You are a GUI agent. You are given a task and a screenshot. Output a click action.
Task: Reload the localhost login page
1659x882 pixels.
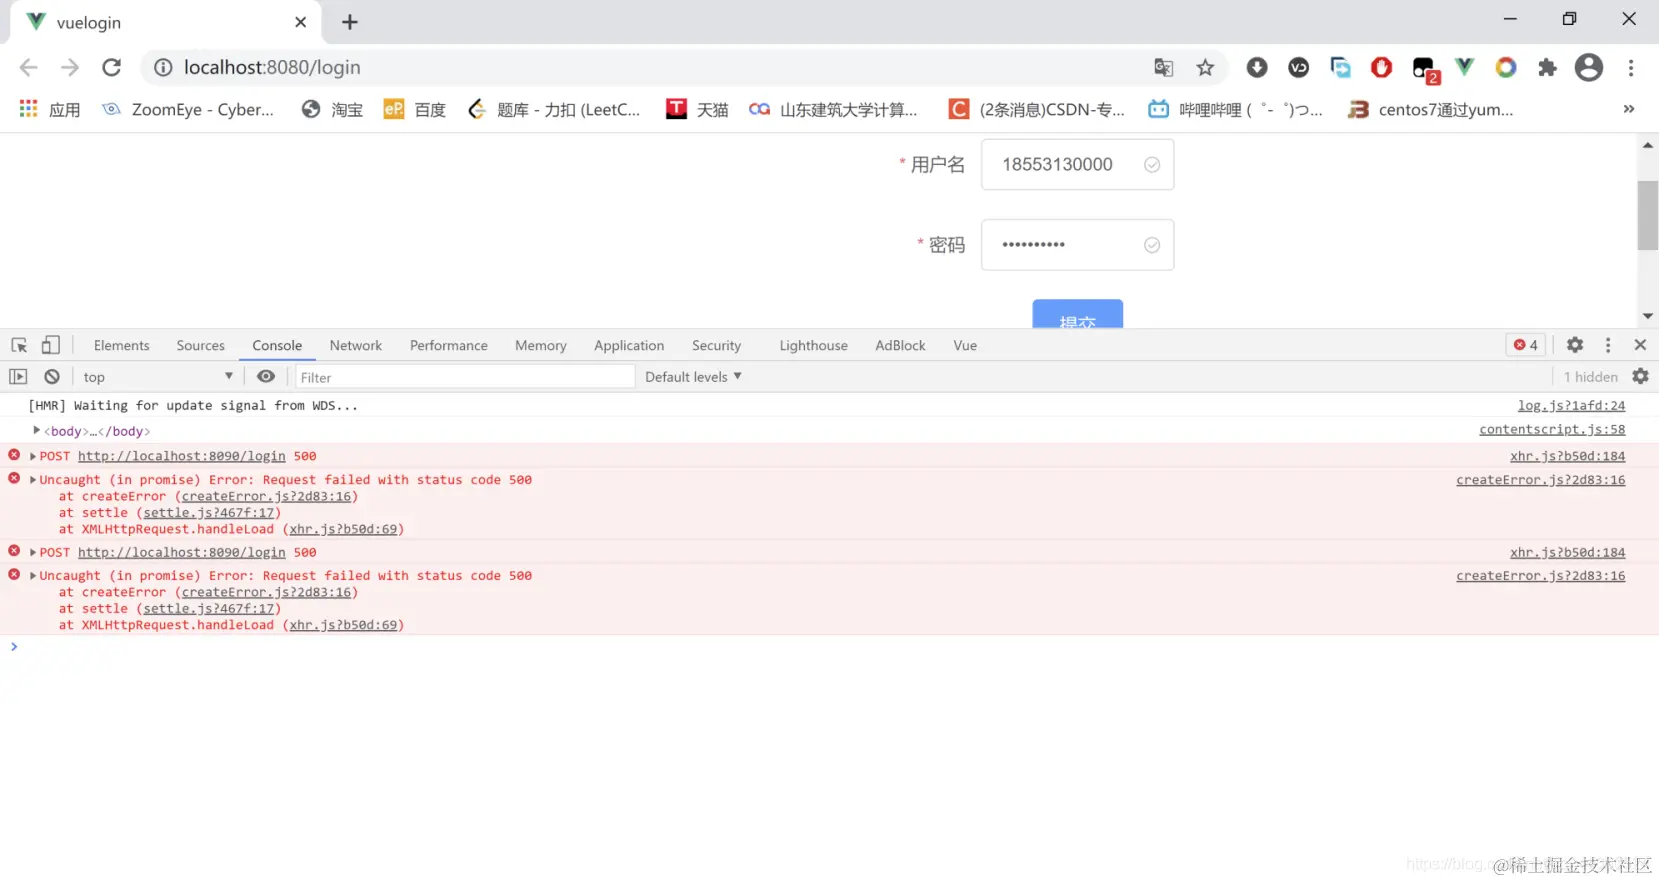pos(112,67)
